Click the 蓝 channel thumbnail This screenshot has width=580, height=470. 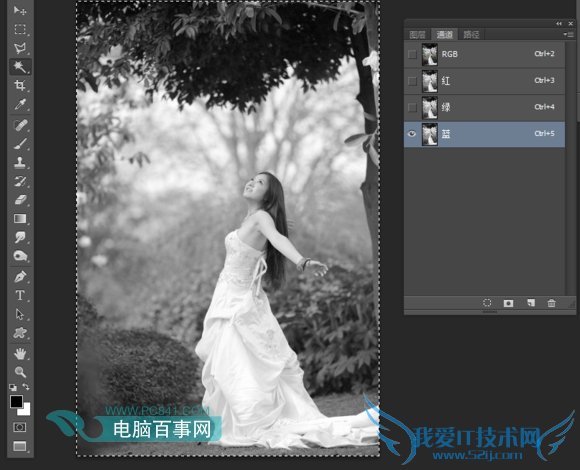coord(430,134)
